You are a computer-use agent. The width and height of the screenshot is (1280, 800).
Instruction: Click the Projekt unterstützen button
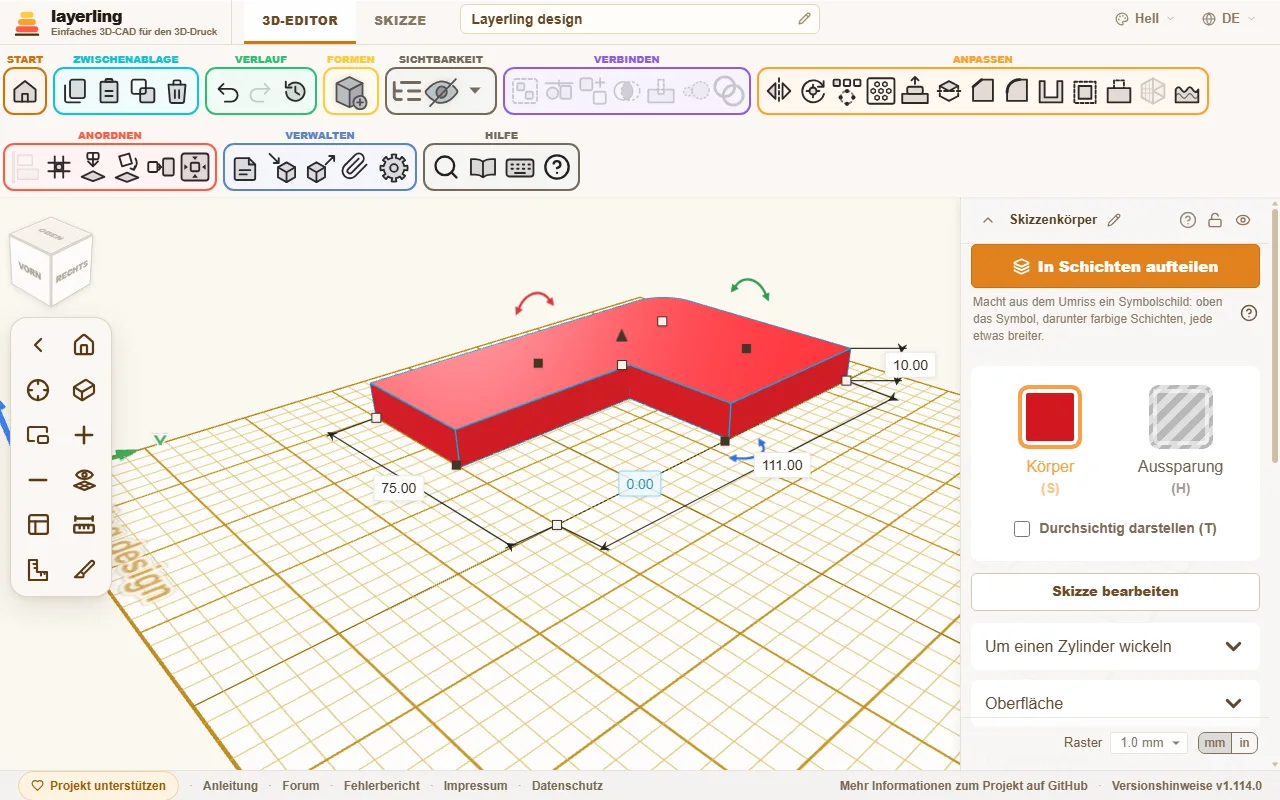click(x=99, y=786)
